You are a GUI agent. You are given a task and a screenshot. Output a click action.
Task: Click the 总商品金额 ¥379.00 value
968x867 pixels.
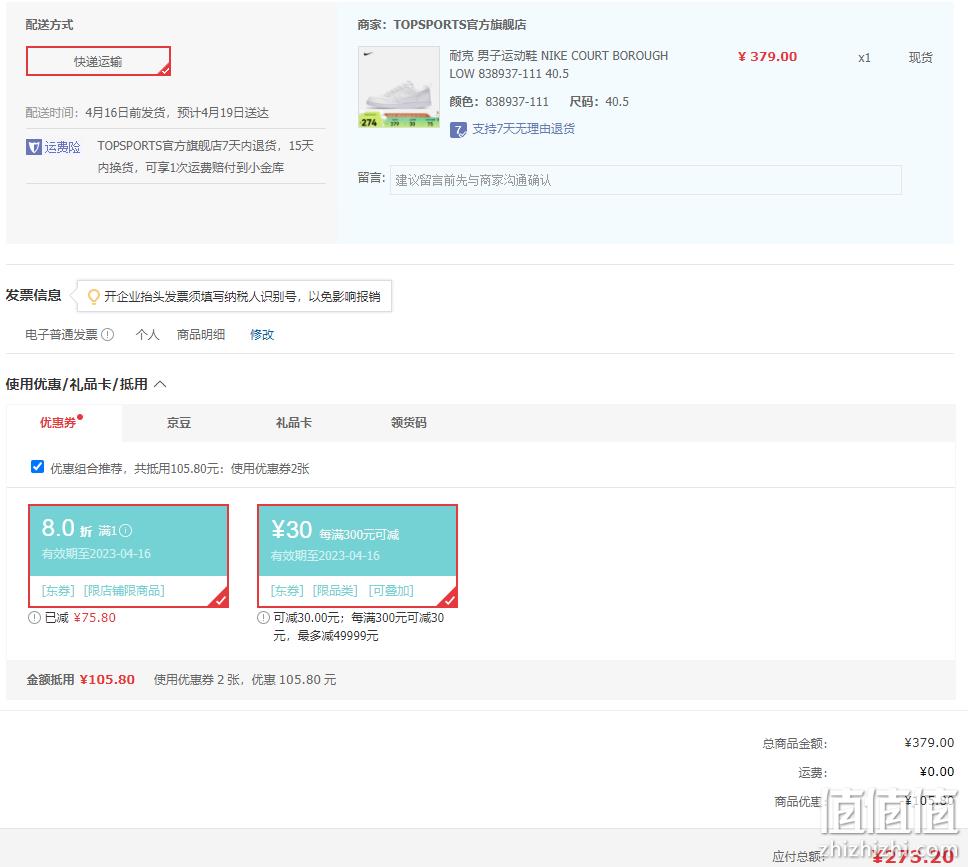(x=929, y=742)
